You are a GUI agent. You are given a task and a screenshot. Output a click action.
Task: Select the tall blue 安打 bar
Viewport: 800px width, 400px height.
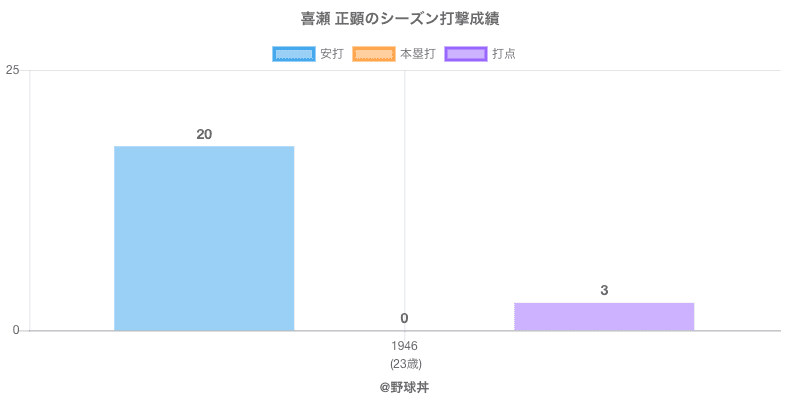pyautogui.click(x=204, y=238)
